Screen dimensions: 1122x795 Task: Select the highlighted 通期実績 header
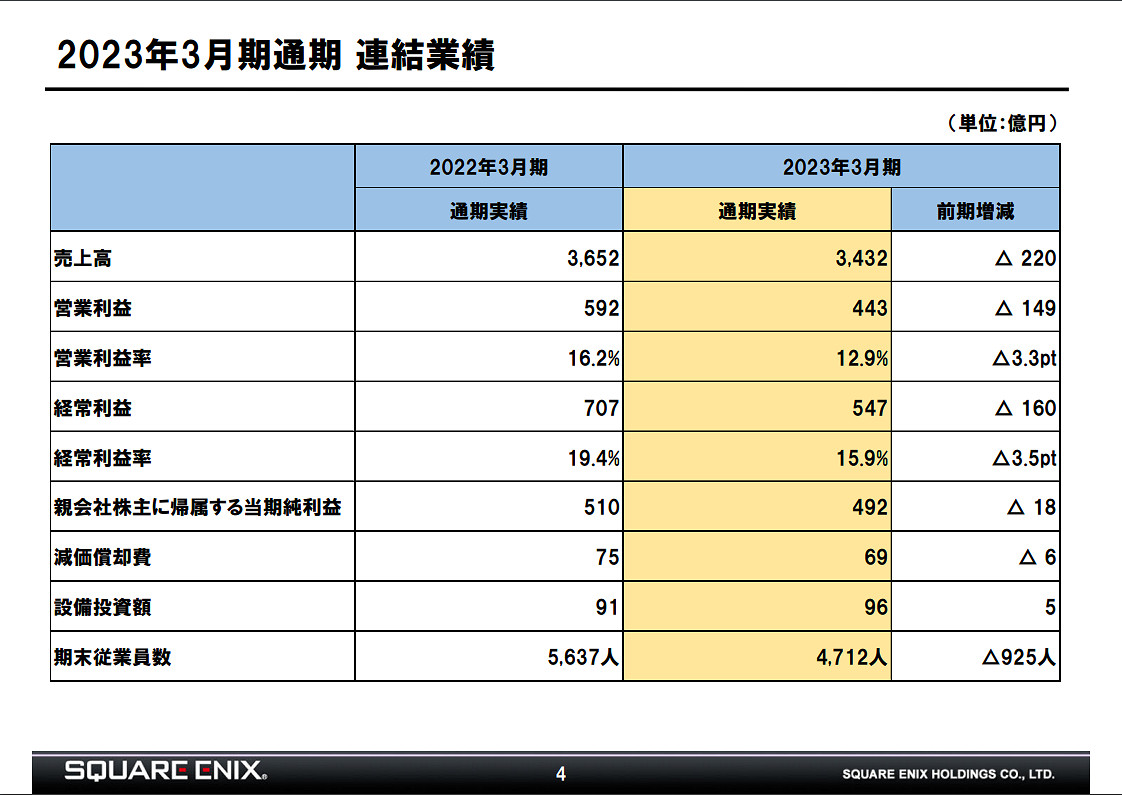tap(757, 210)
